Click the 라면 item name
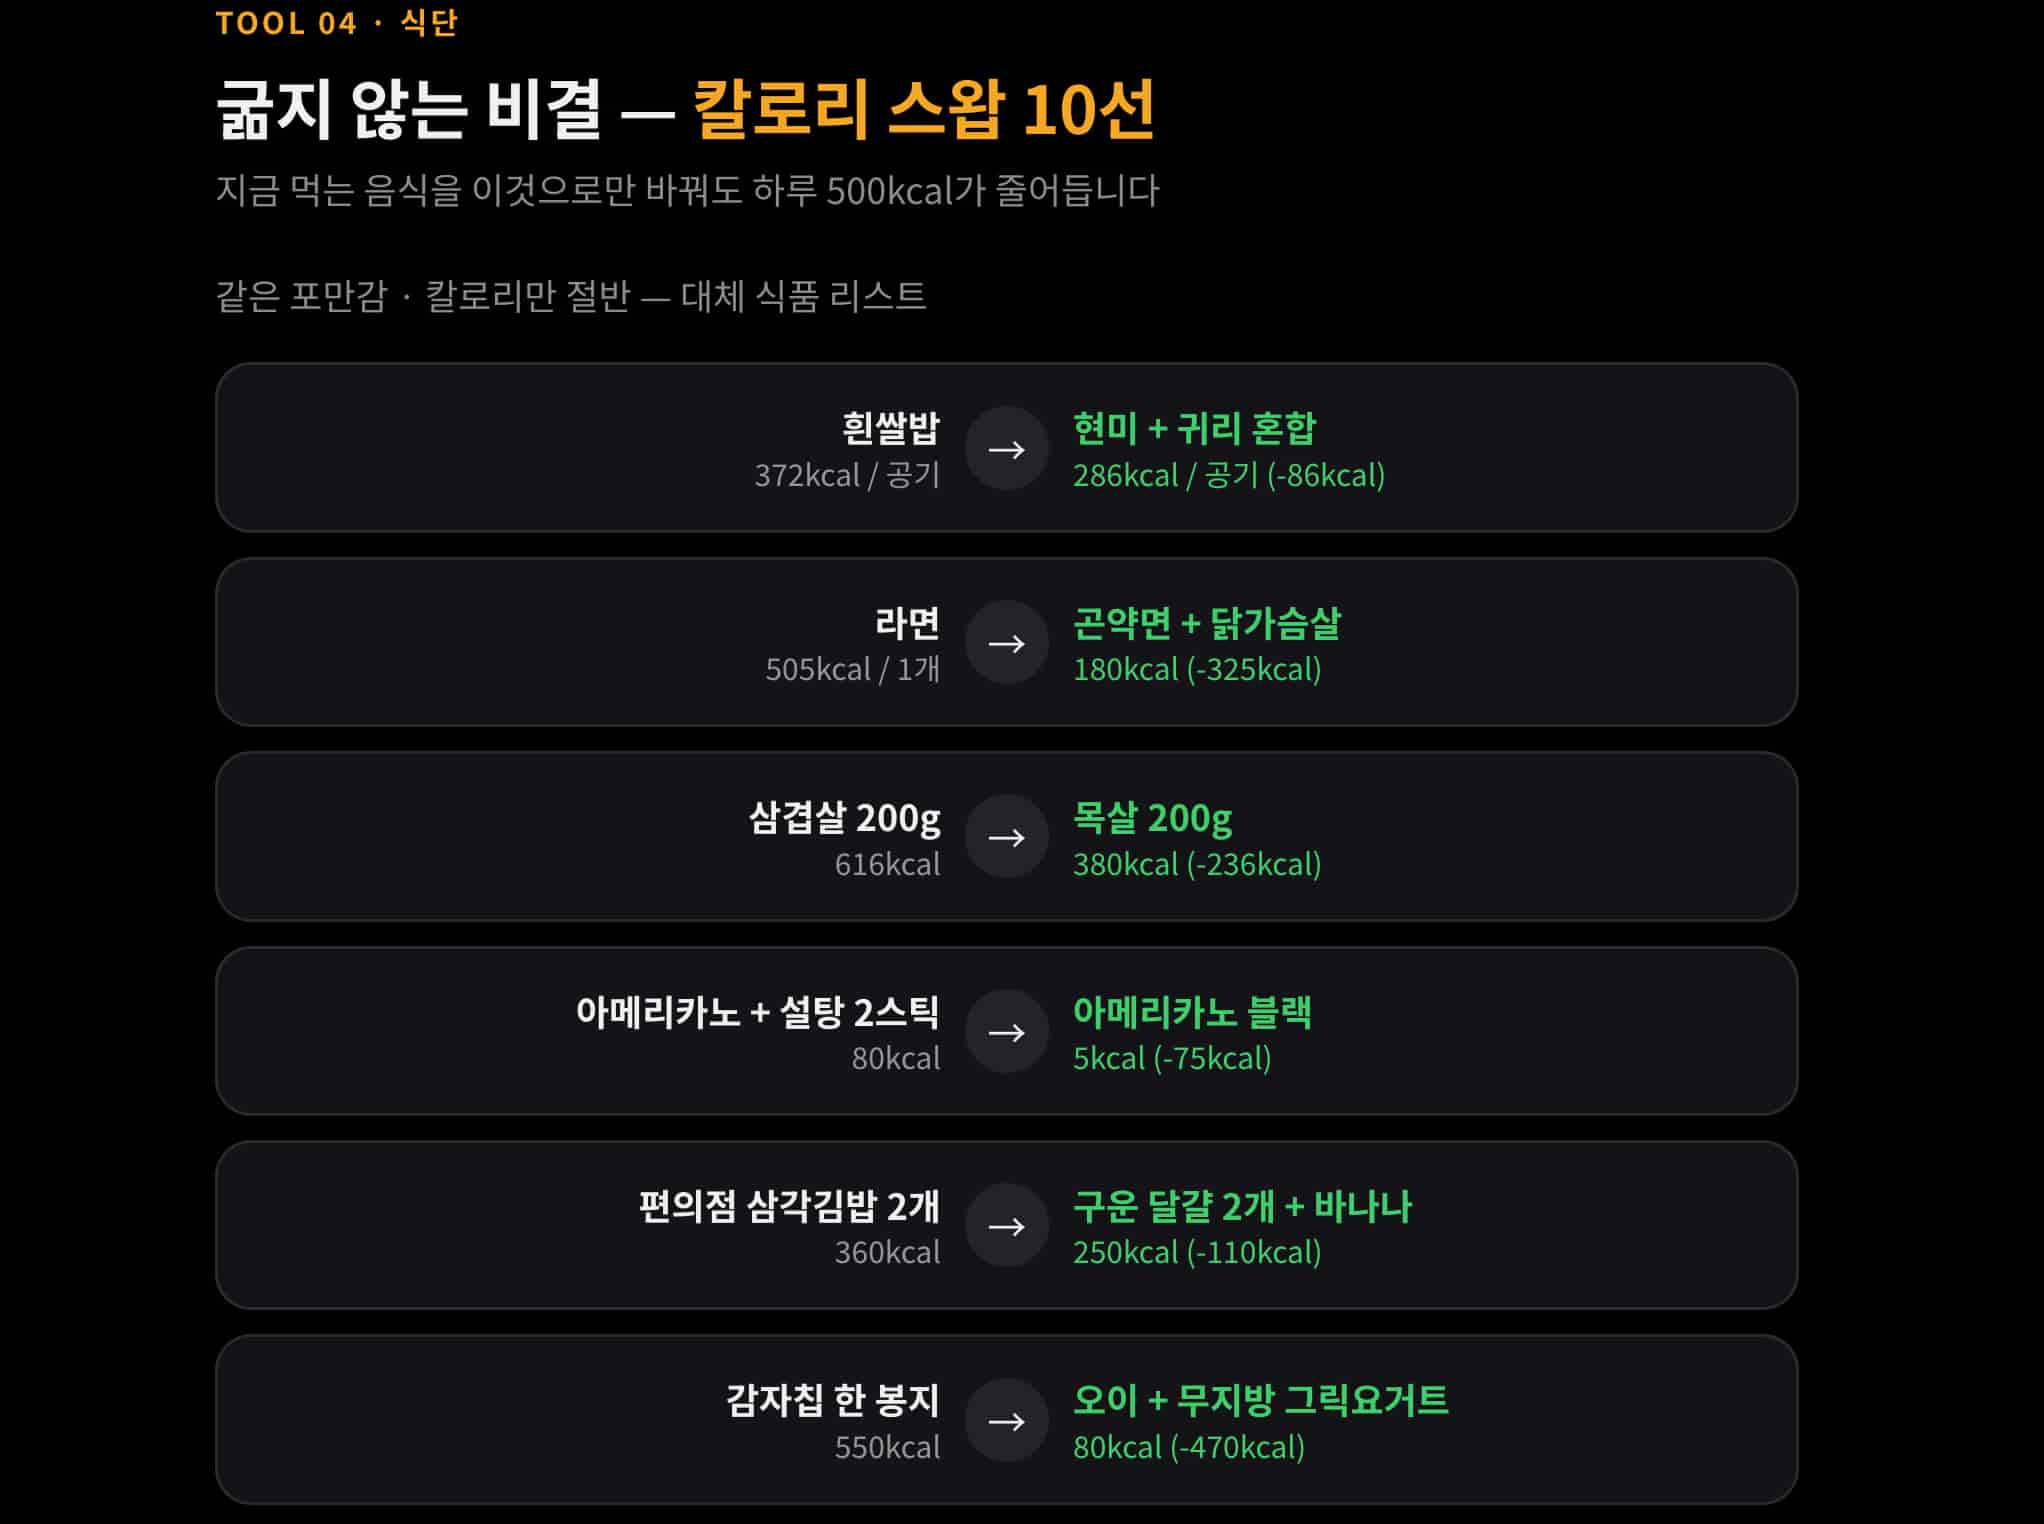Screen dimensions: 2044x1524 click(907, 623)
